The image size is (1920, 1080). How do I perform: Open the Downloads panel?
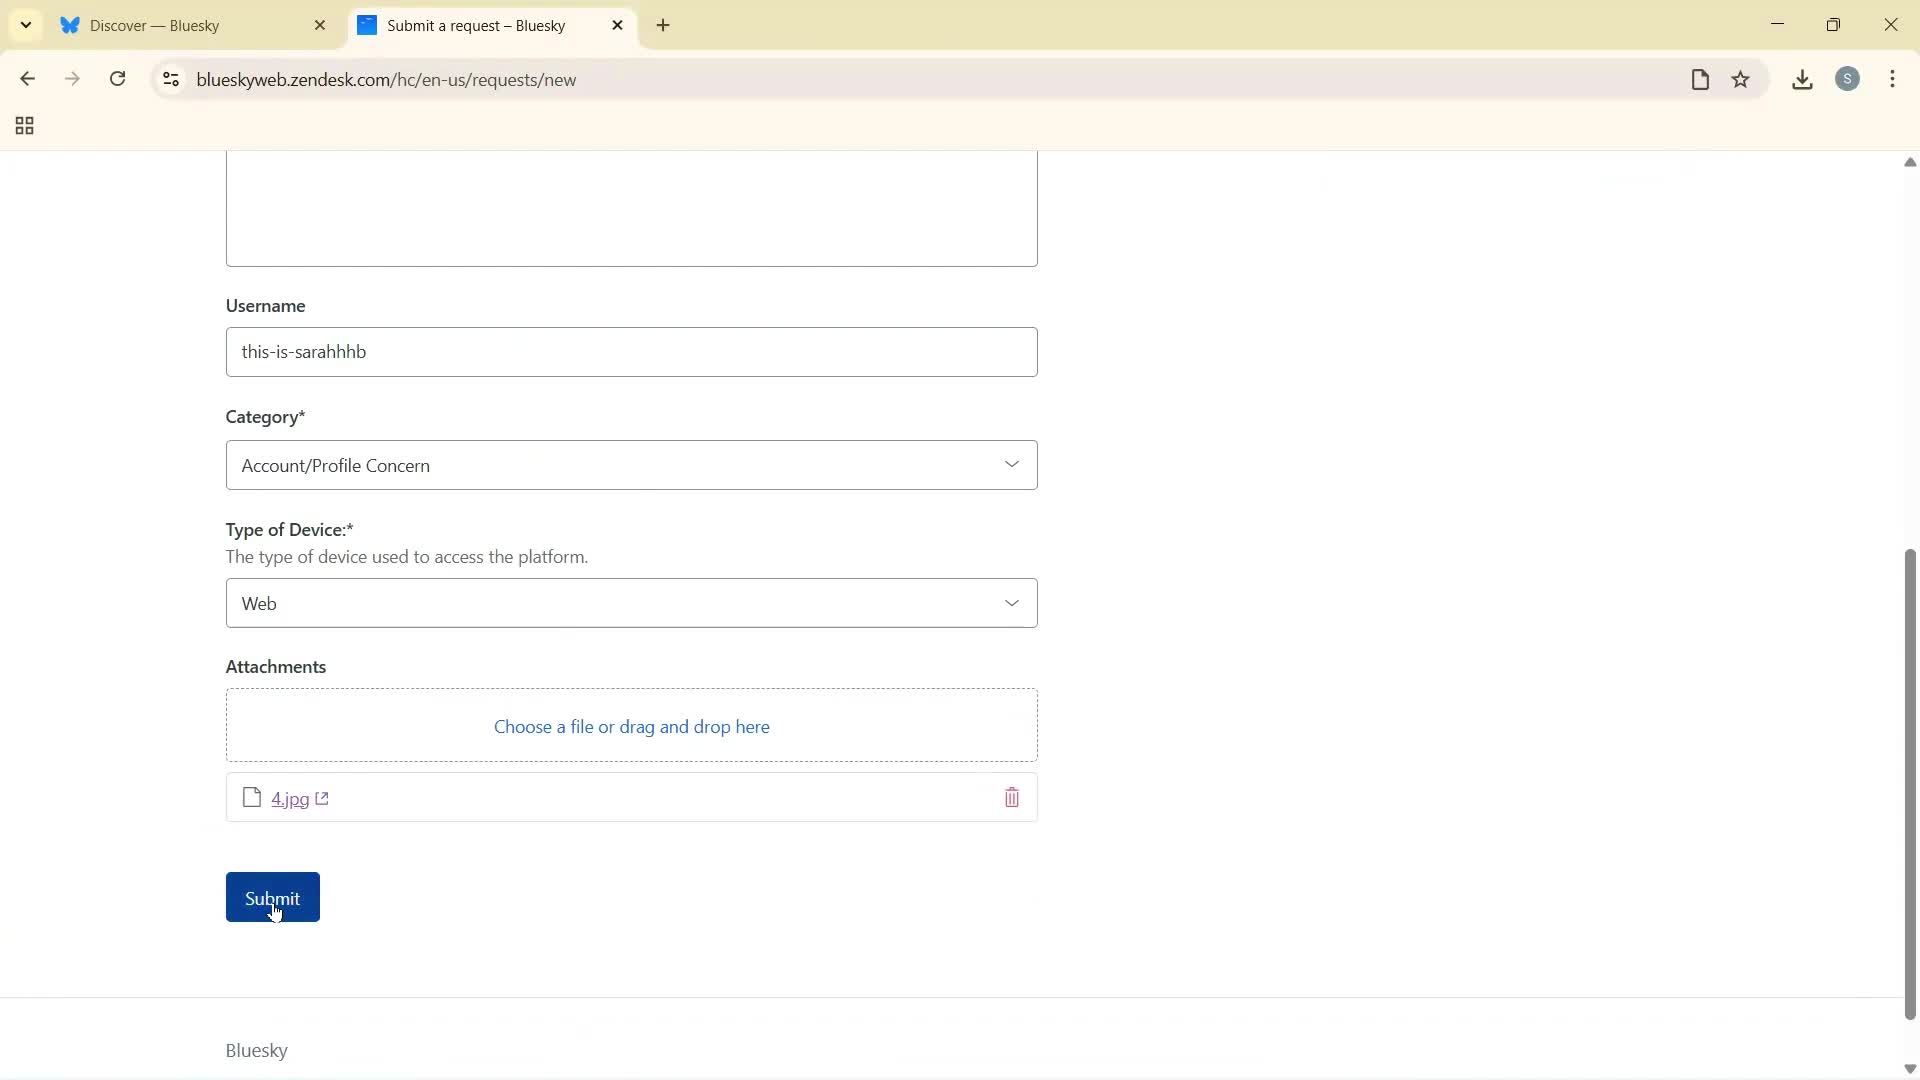(1802, 79)
